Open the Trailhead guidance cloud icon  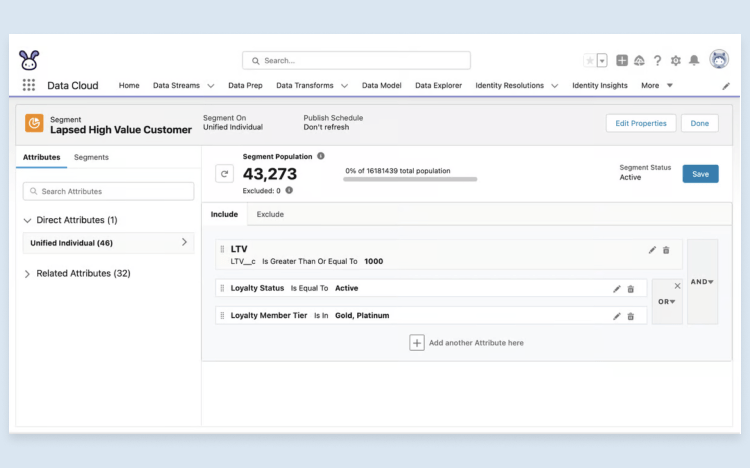click(x=640, y=60)
